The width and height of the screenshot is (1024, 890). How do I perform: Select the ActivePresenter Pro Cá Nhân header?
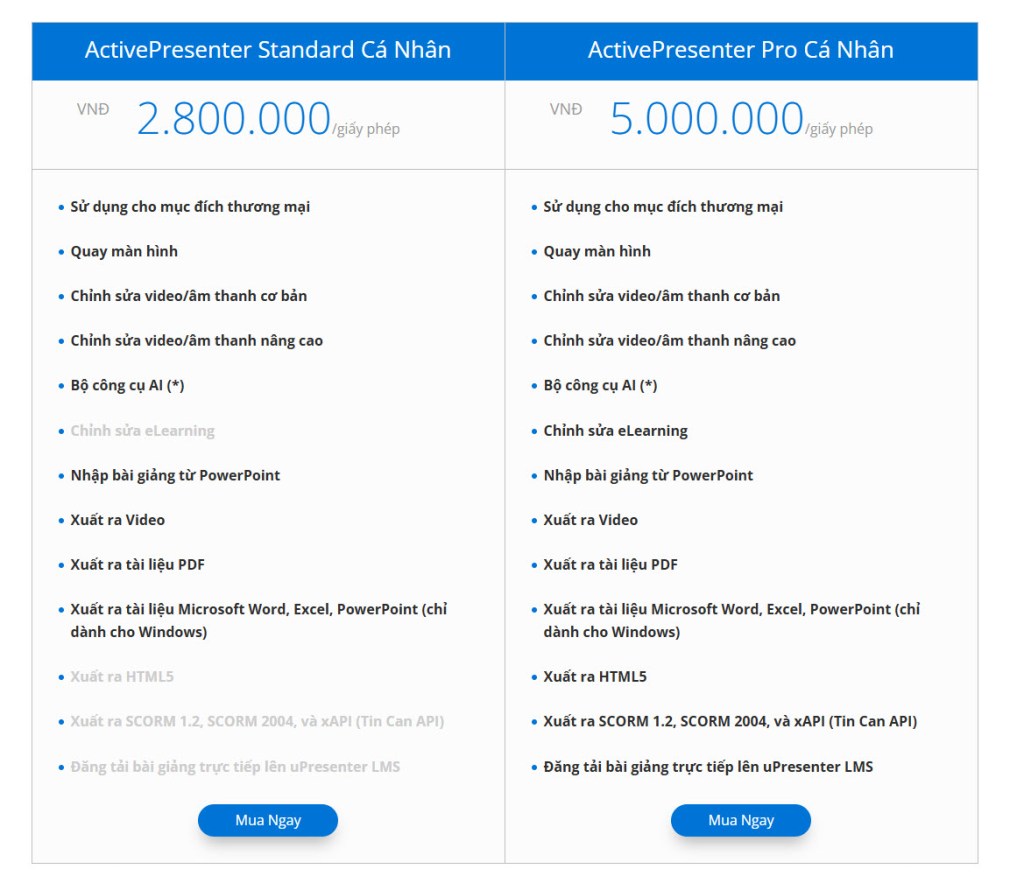pos(741,50)
